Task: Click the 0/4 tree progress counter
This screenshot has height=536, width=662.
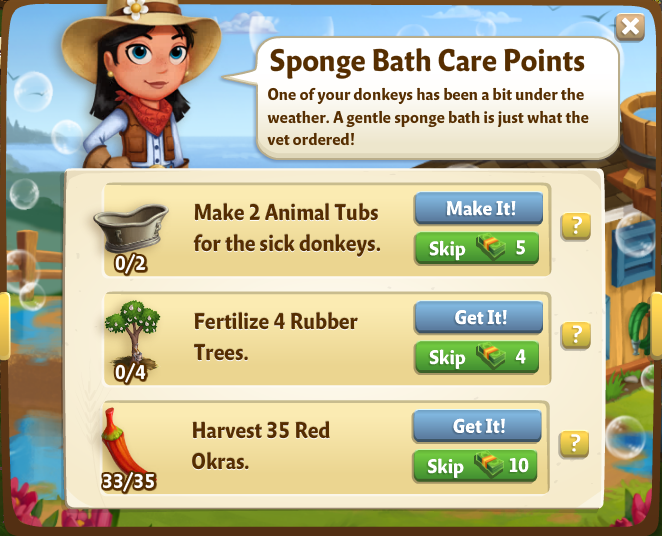Action: coord(130,373)
